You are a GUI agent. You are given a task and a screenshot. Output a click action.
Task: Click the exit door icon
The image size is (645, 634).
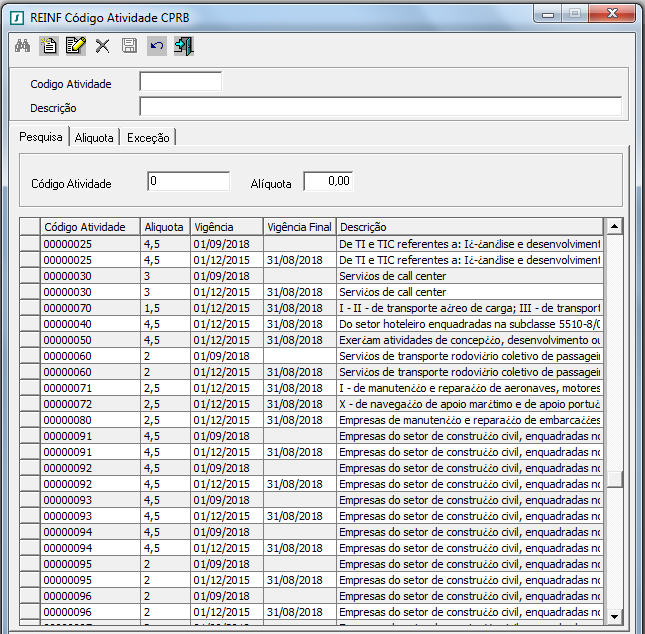pos(183,46)
